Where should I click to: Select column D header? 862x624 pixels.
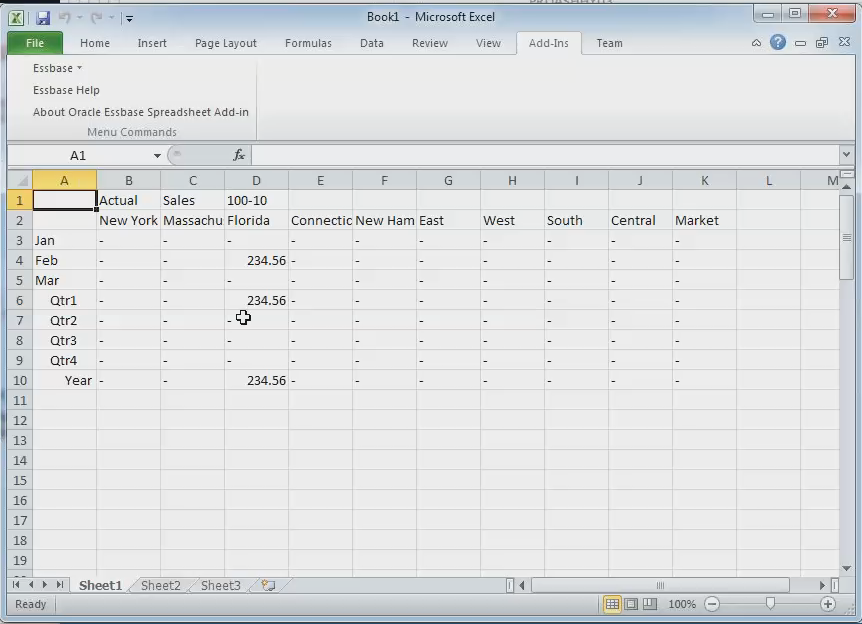pyautogui.click(x=256, y=180)
